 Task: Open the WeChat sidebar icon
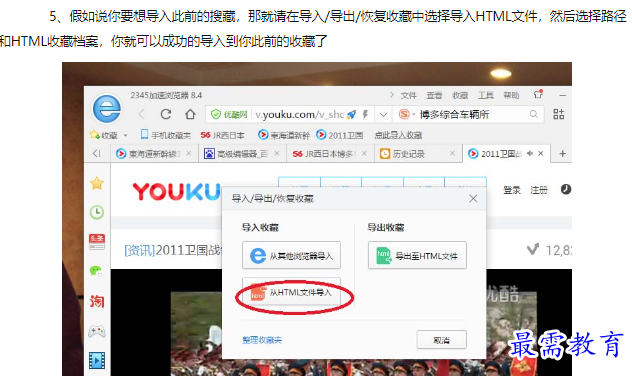pyautogui.click(x=96, y=271)
